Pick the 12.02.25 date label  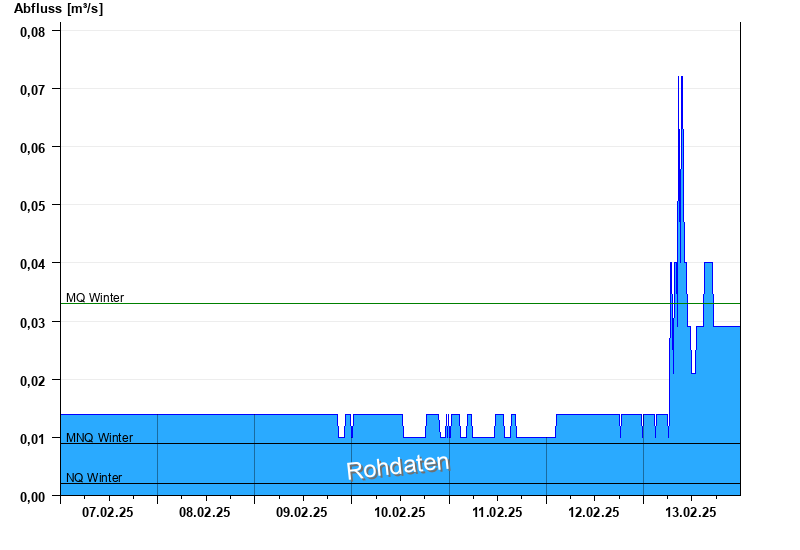point(594,512)
